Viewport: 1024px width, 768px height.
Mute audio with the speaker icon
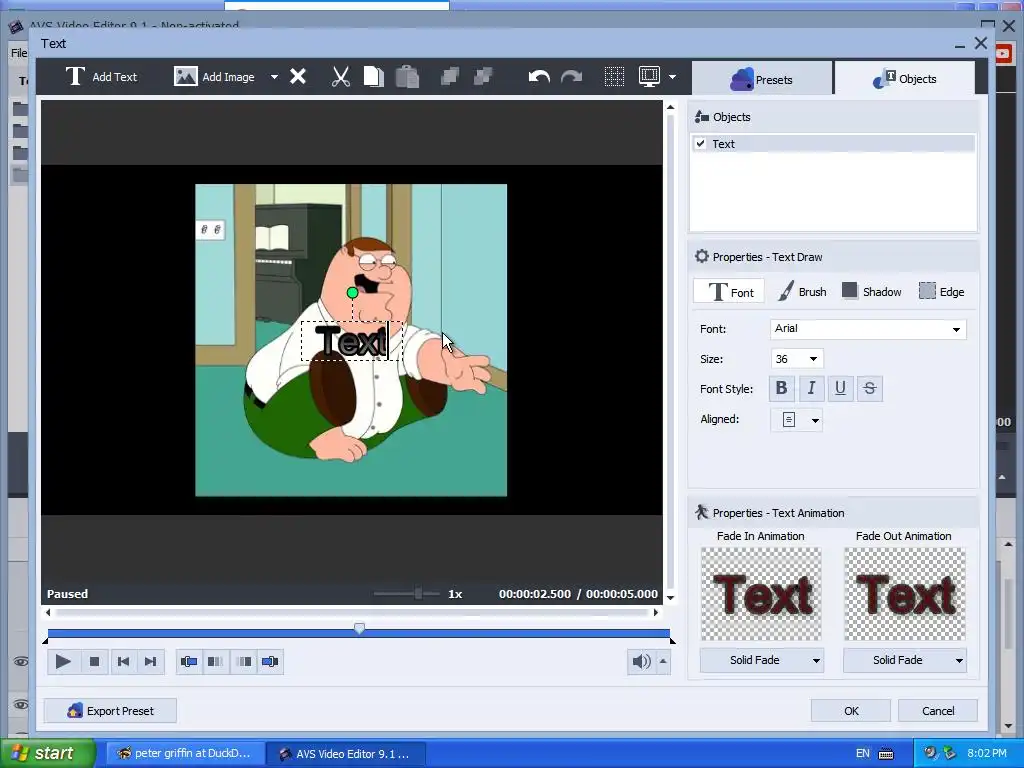click(641, 662)
